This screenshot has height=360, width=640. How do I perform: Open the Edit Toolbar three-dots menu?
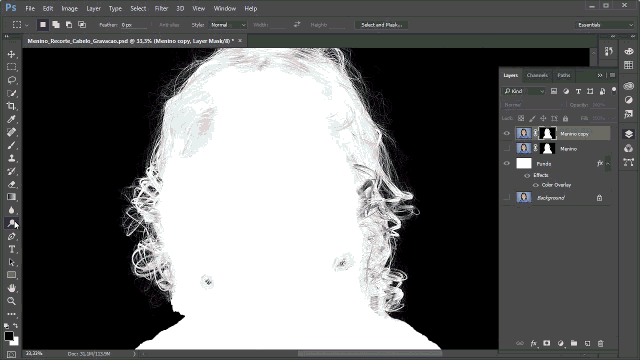pyautogui.click(x=11, y=314)
